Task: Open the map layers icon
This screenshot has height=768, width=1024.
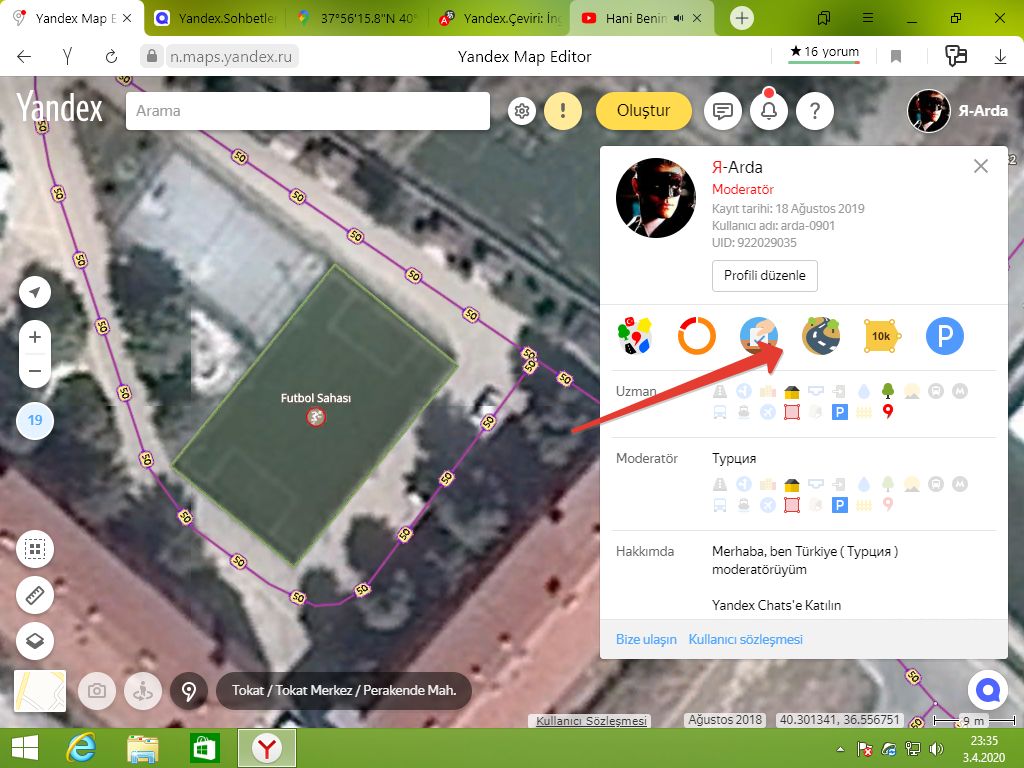Action: click(x=35, y=641)
